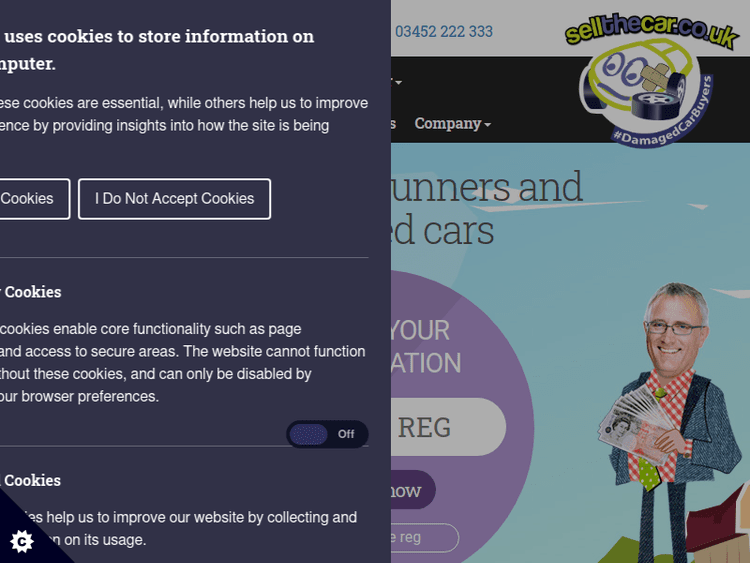Viewport: 750px width, 563px height.
Task: Click I Do Not Accept Cookies button
Action: pyautogui.click(x=175, y=199)
